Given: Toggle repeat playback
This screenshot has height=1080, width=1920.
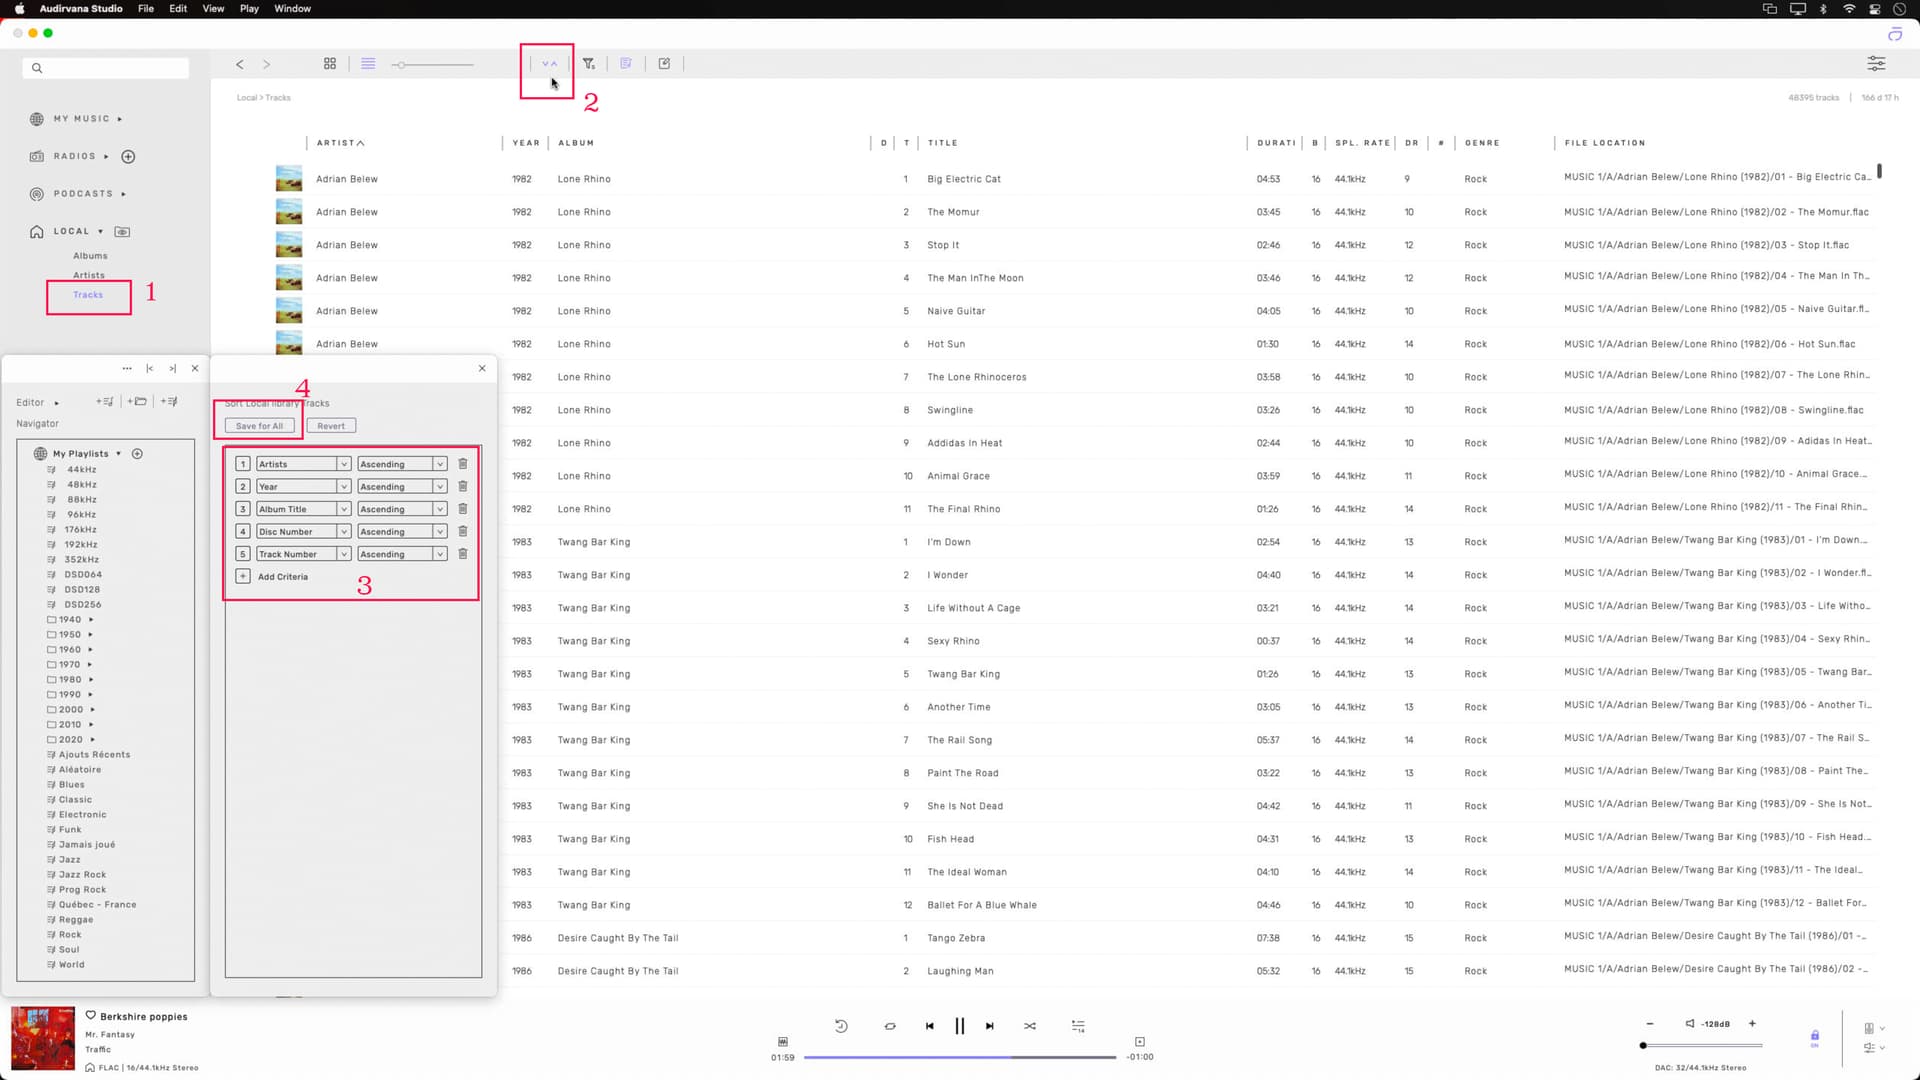Looking at the screenshot, I should (x=890, y=1026).
